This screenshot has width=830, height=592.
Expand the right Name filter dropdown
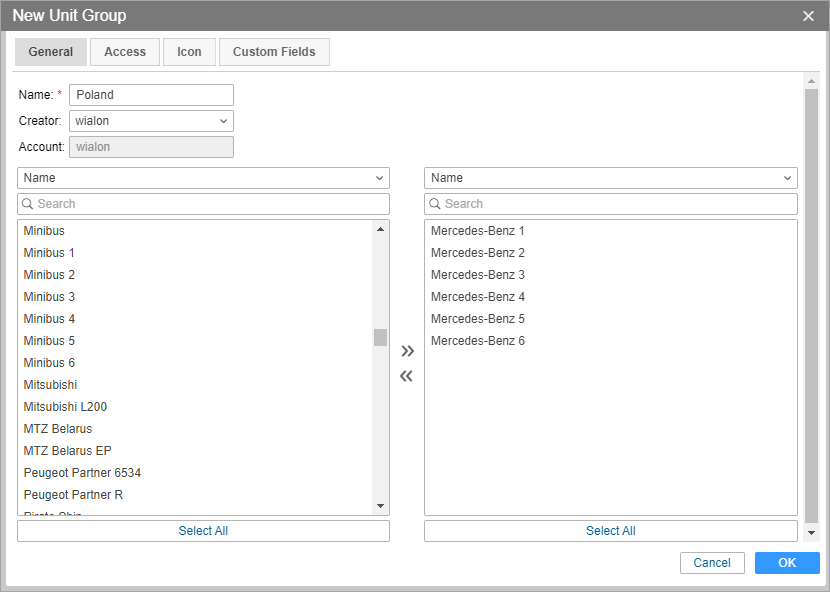coord(610,178)
